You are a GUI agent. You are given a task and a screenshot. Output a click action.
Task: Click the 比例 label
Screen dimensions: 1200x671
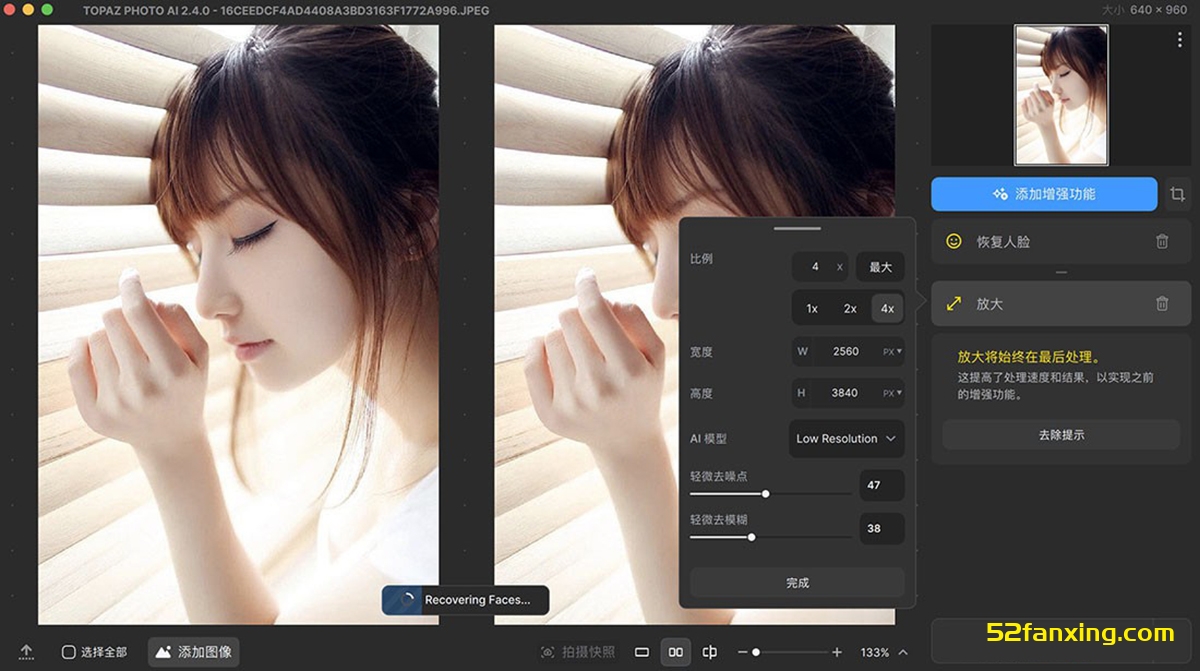(702, 259)
